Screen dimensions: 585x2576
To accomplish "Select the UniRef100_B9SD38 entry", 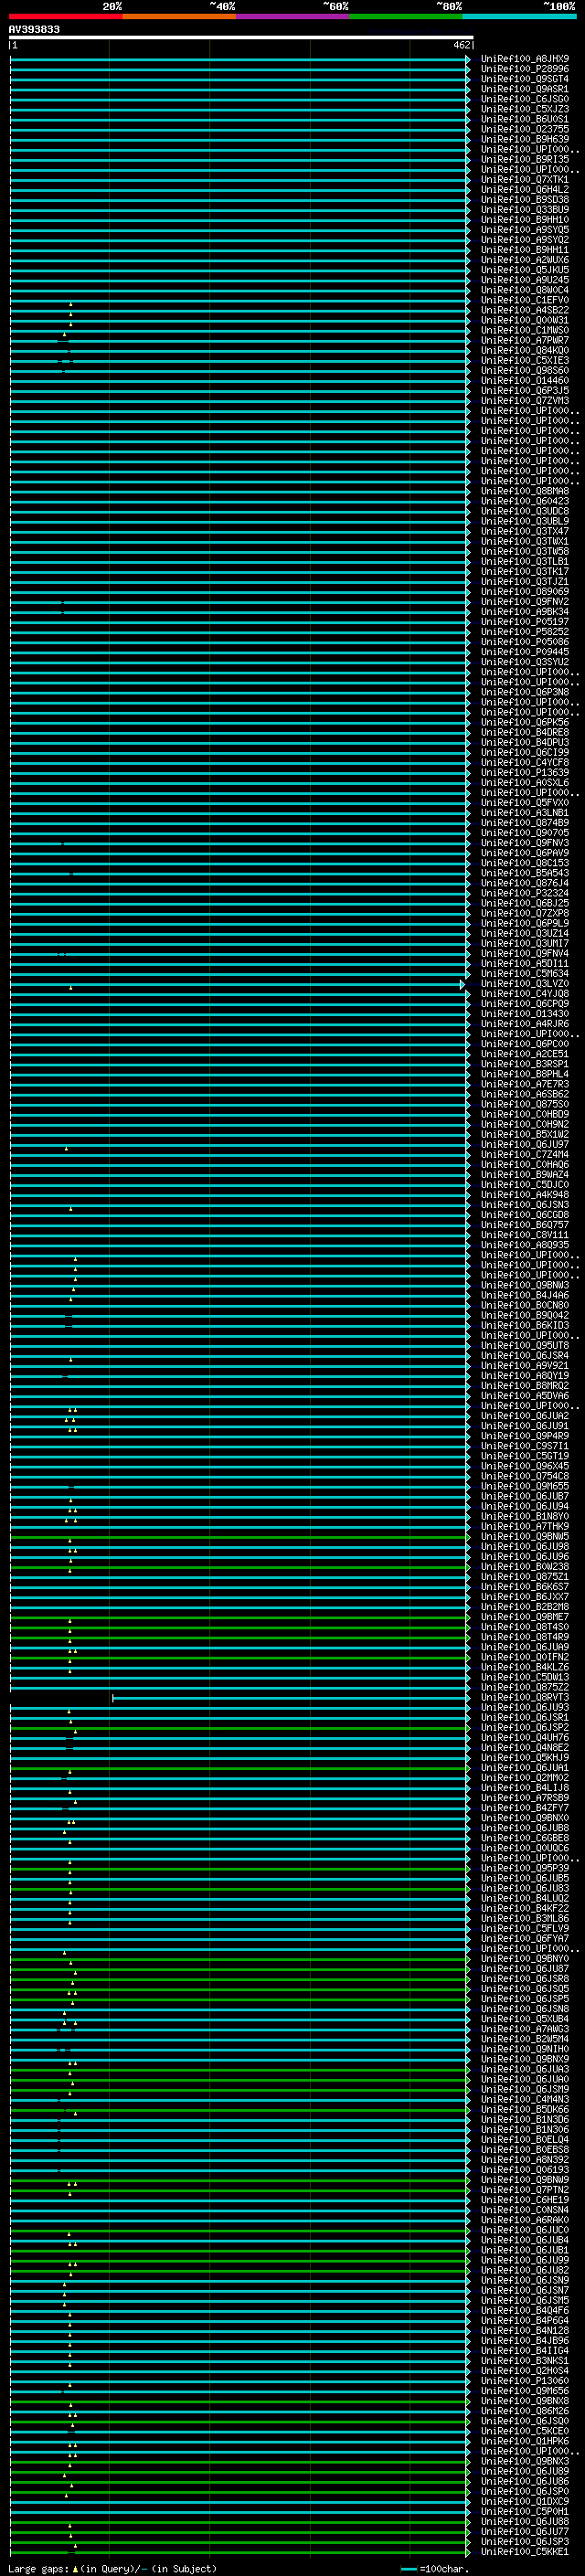I will coord(525,200).
